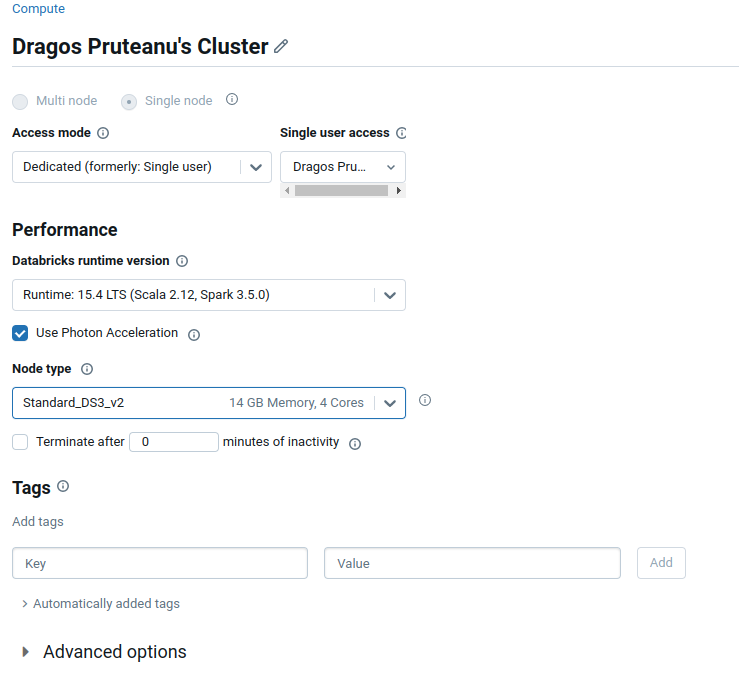Image resolution: width=739 pixels, height=682 pixels.
Task: Click info icon beside Node type label
Action: point(87,369)
